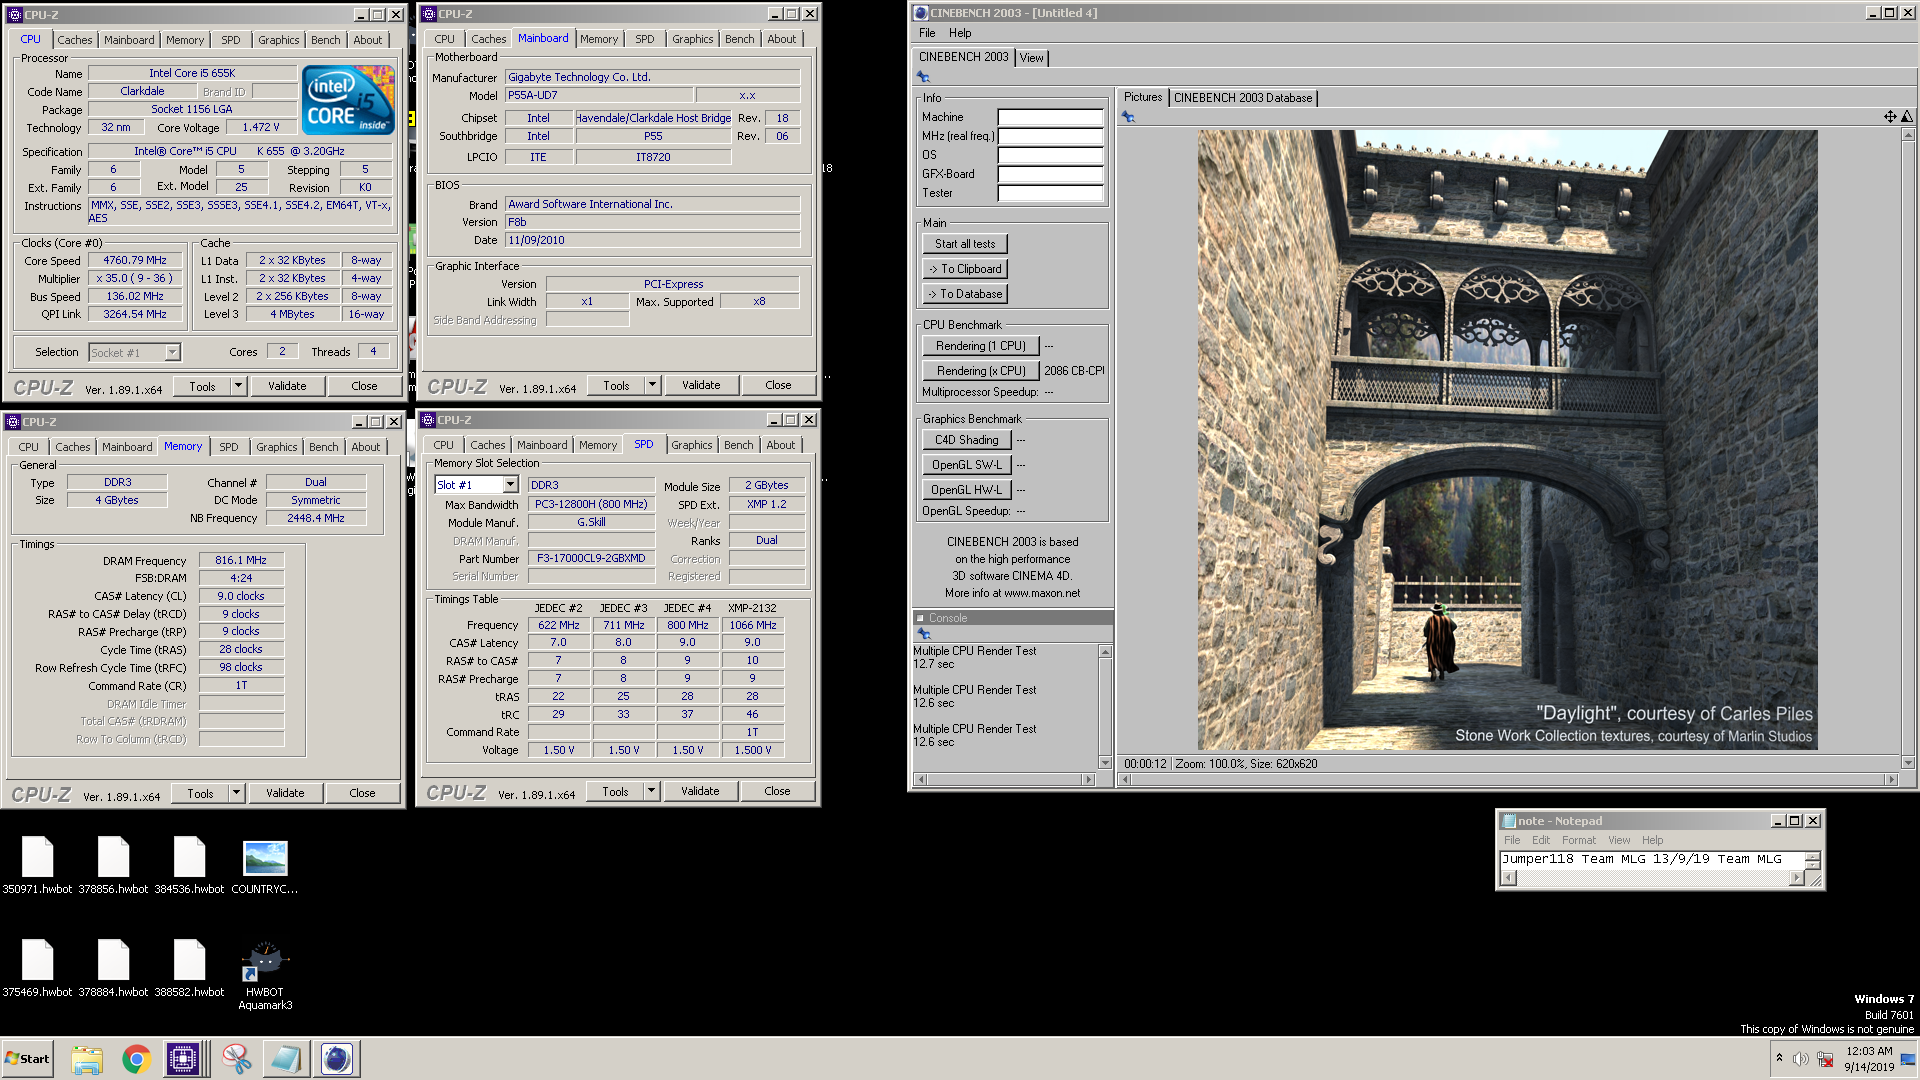Viewport: 1920px width, 1080px height.
Task: Click into the Machine input field
Action: coord(1050,117)
